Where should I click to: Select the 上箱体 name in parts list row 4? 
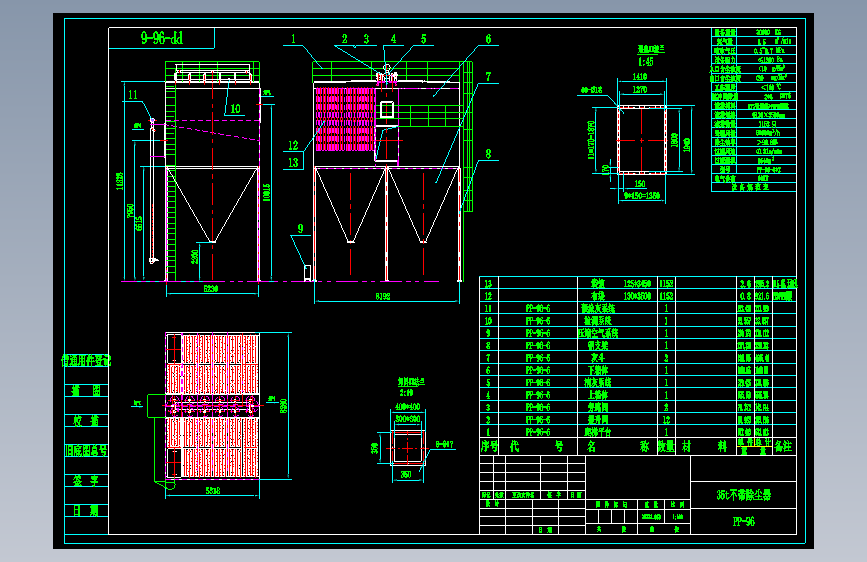598,395
